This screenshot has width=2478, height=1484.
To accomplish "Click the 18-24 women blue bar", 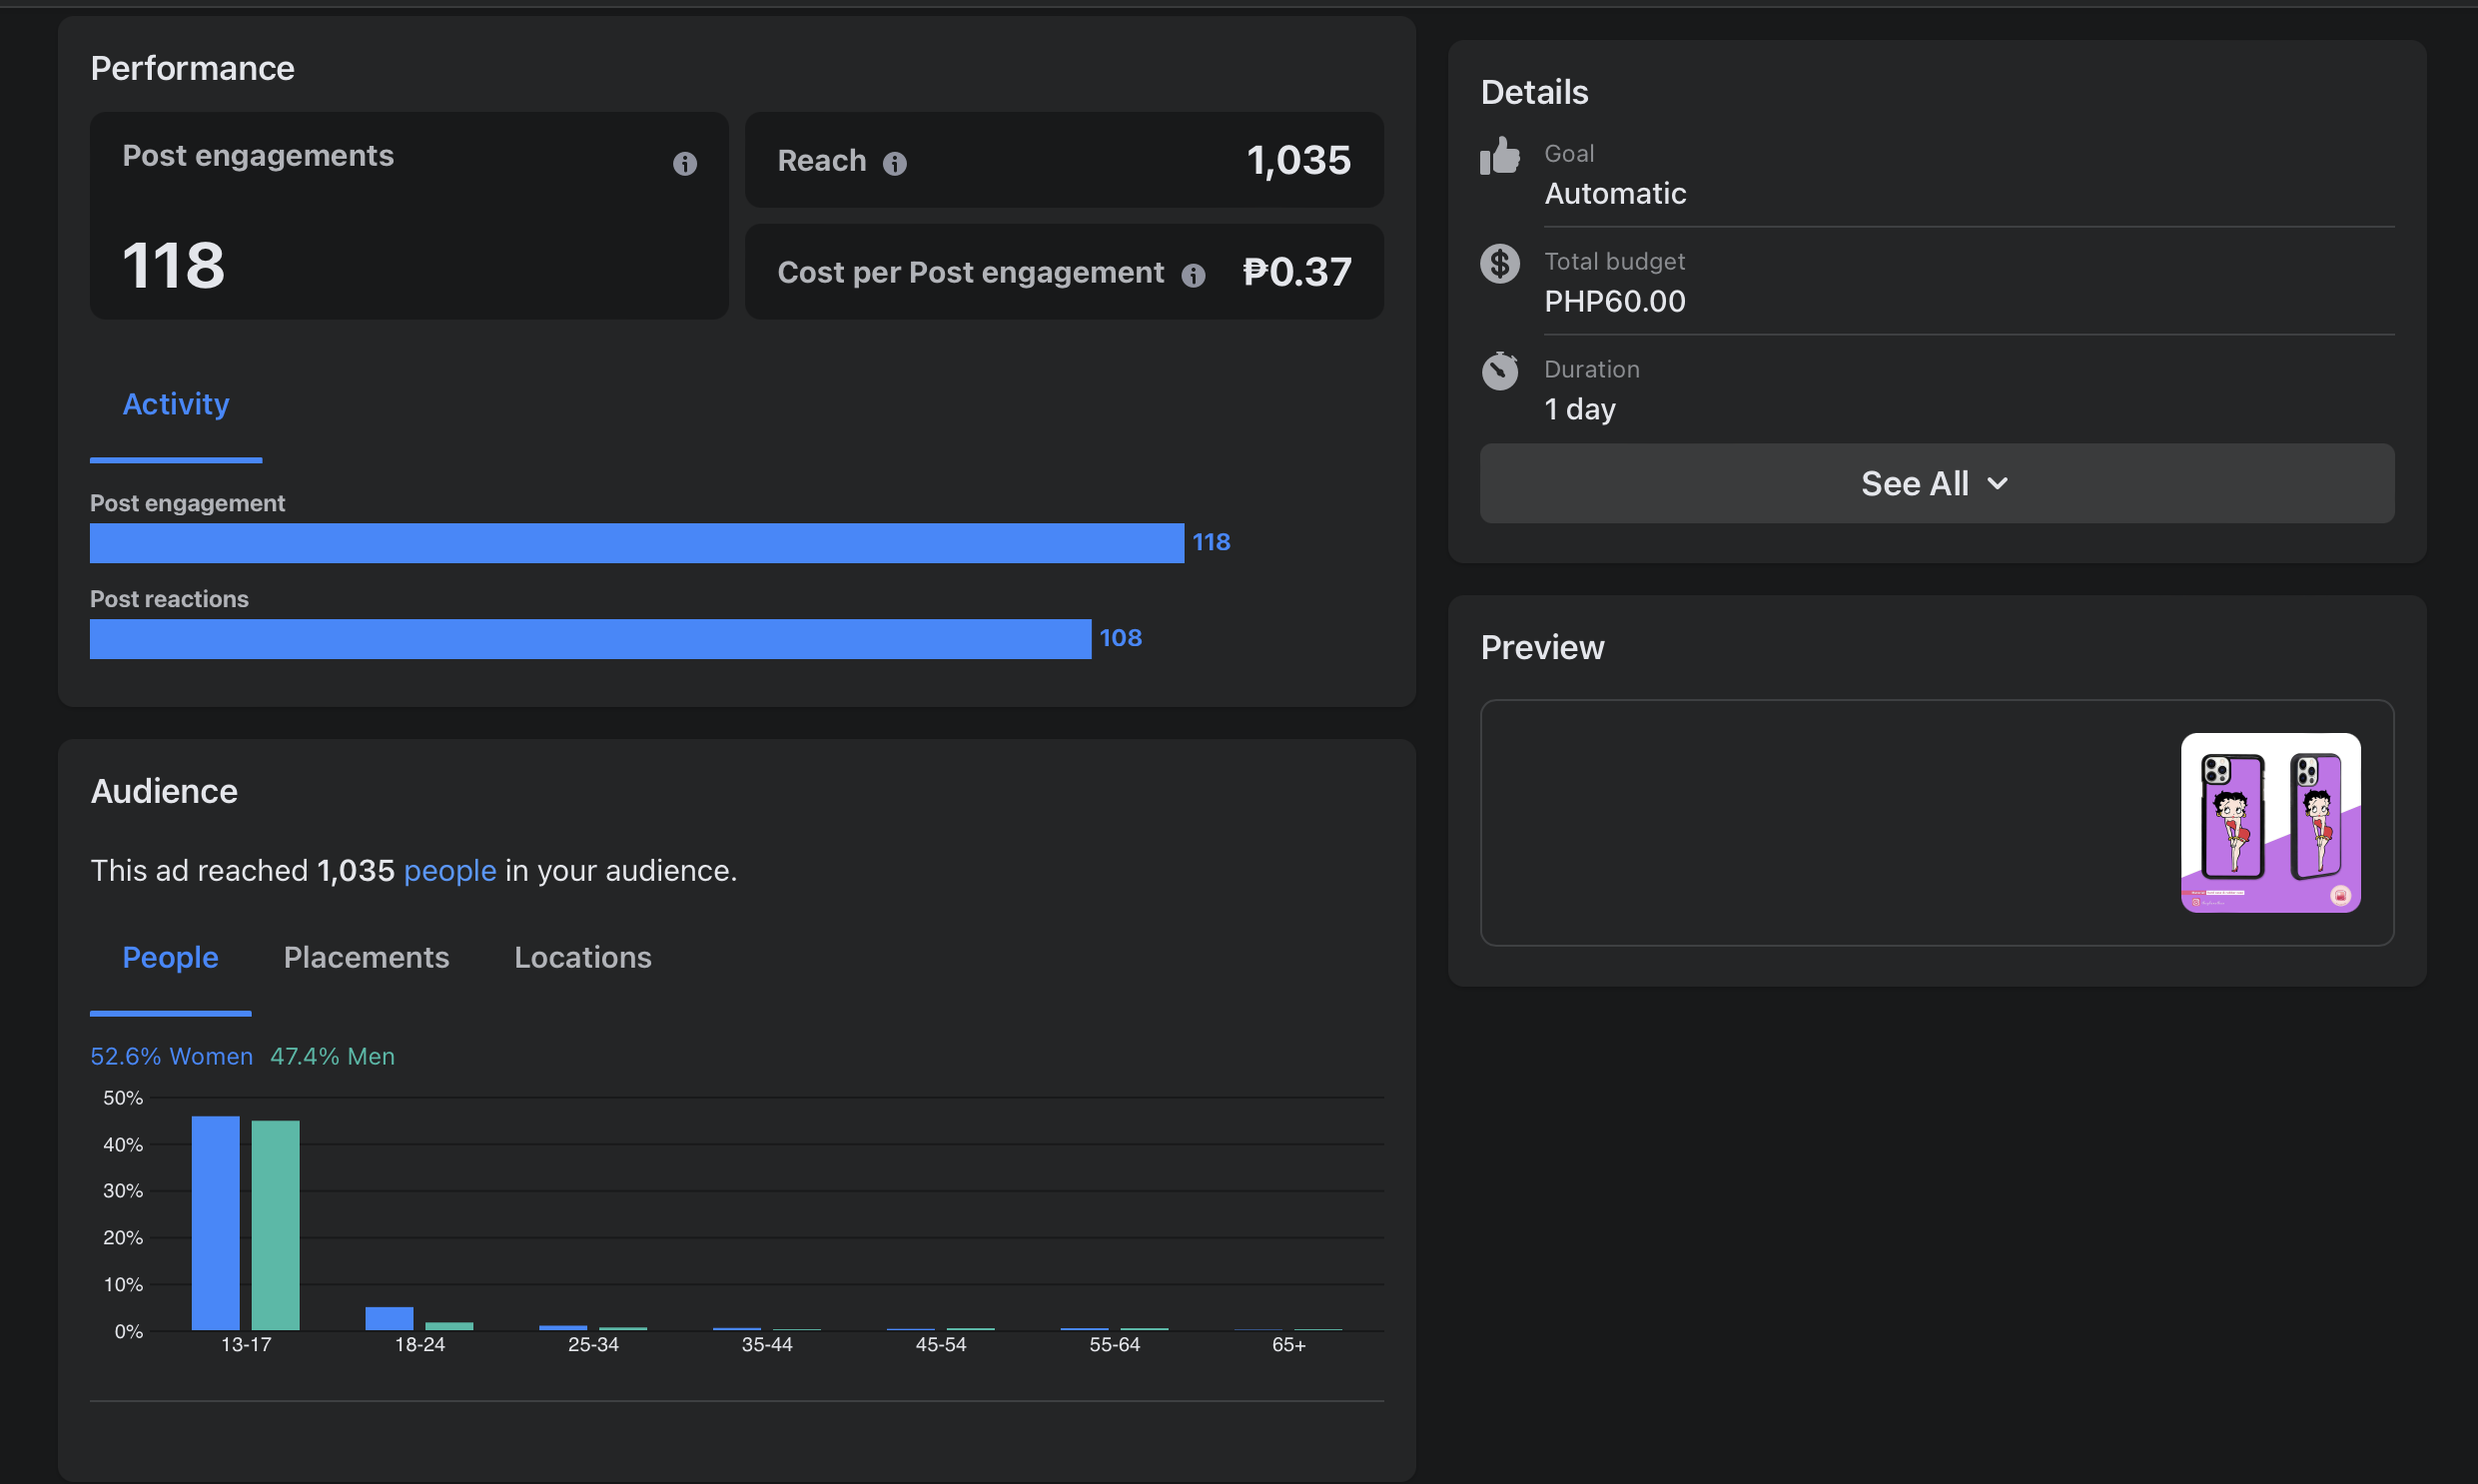I will click(x=389, y=1319).
